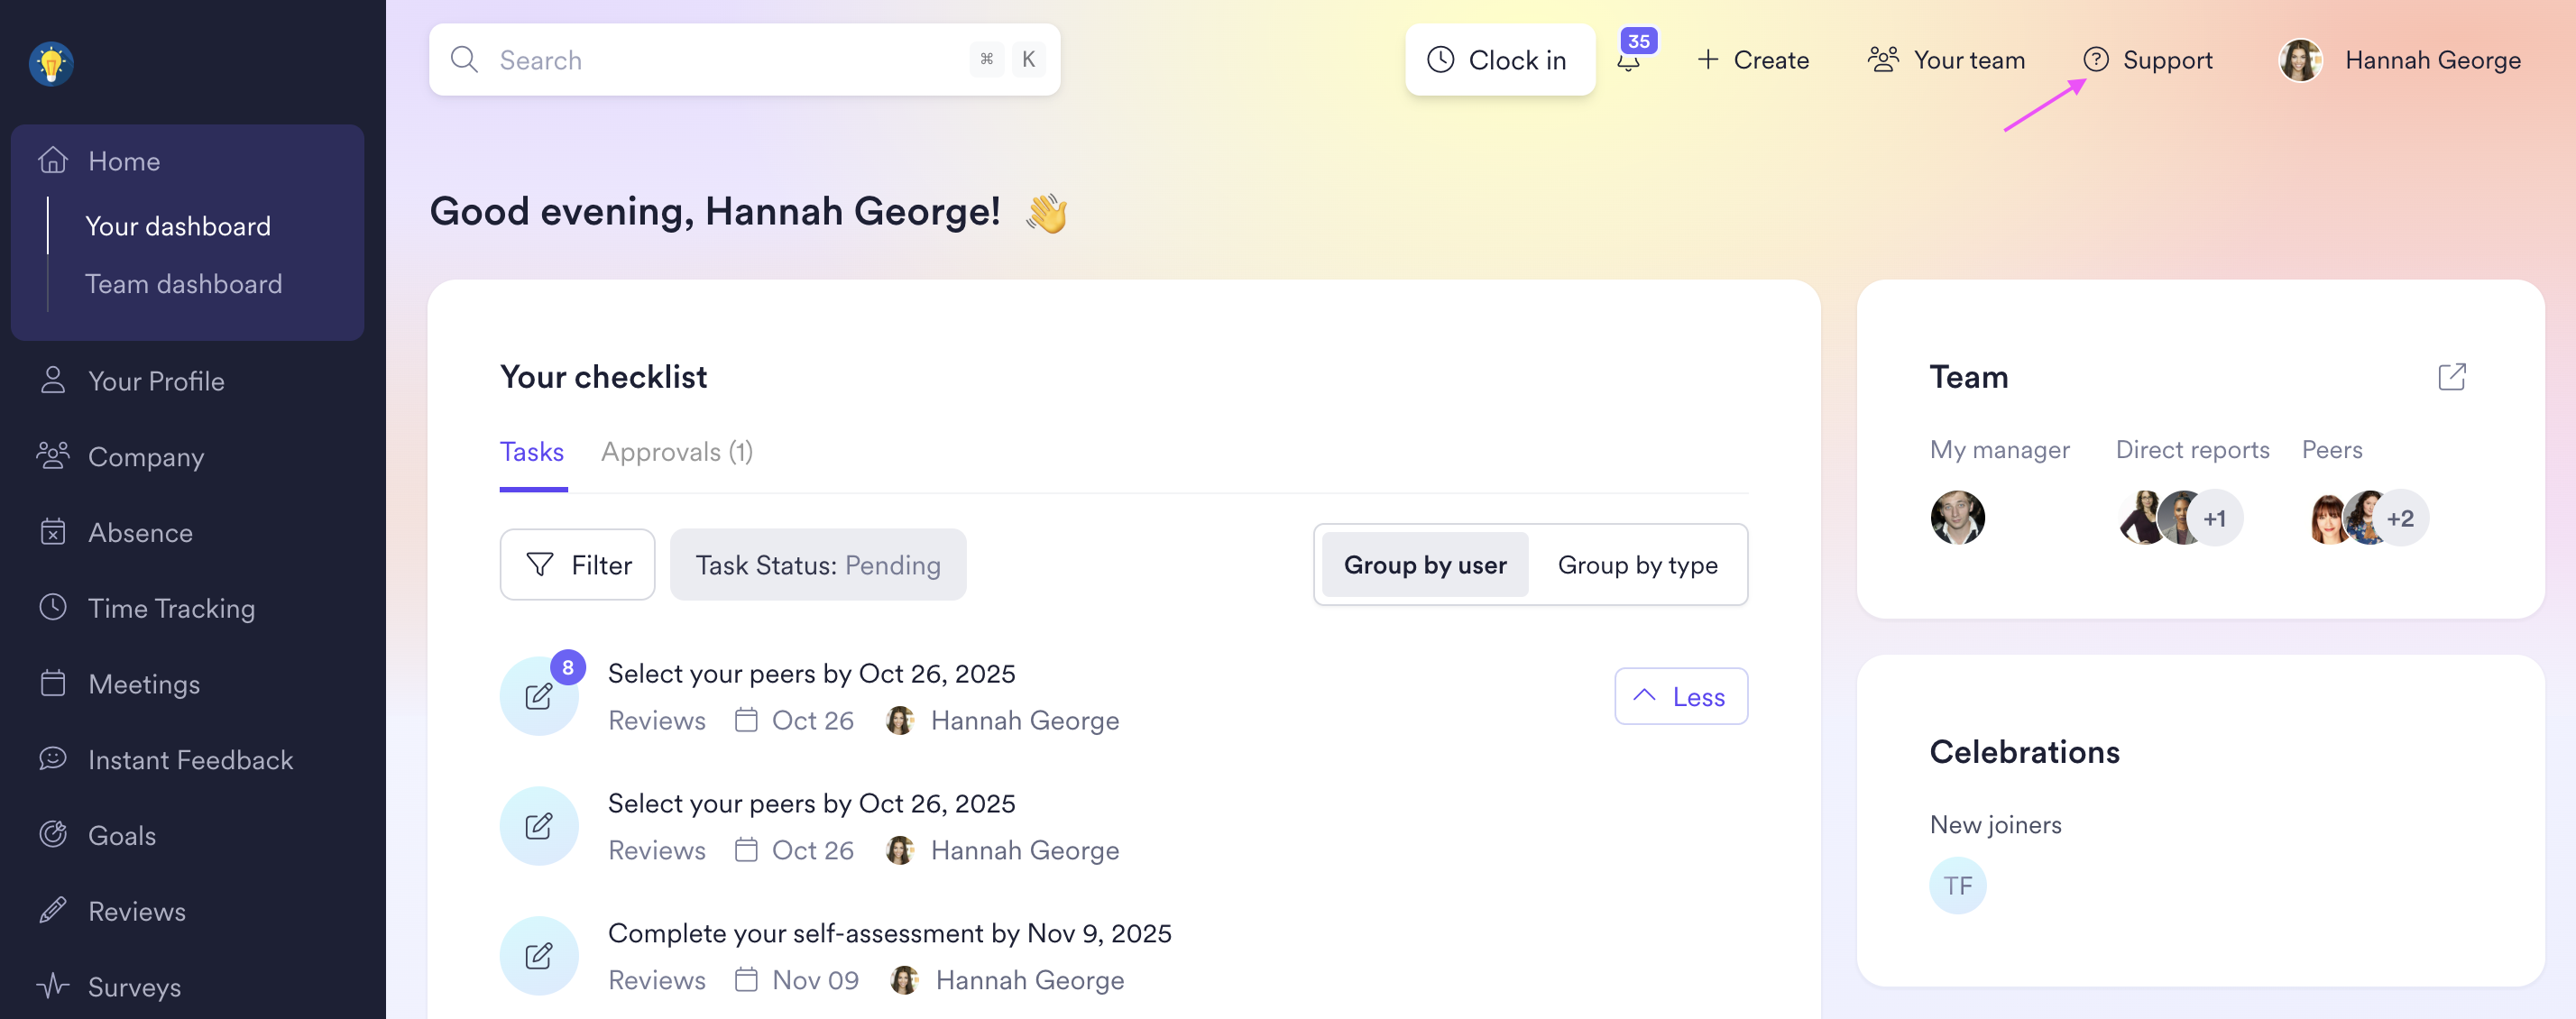
Task: Open Instant Feedback in sidebar
Action: [190, 759]
